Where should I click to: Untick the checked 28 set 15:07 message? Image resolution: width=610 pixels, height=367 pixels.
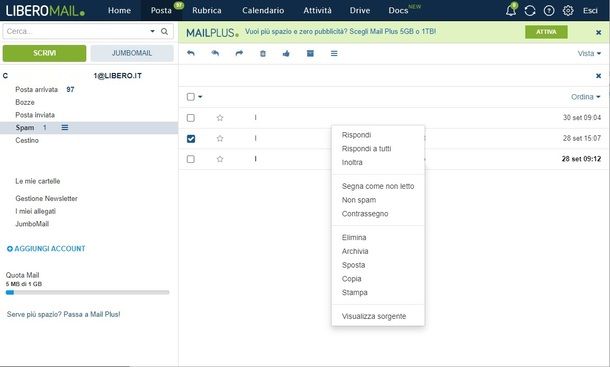tap(191, 139)
